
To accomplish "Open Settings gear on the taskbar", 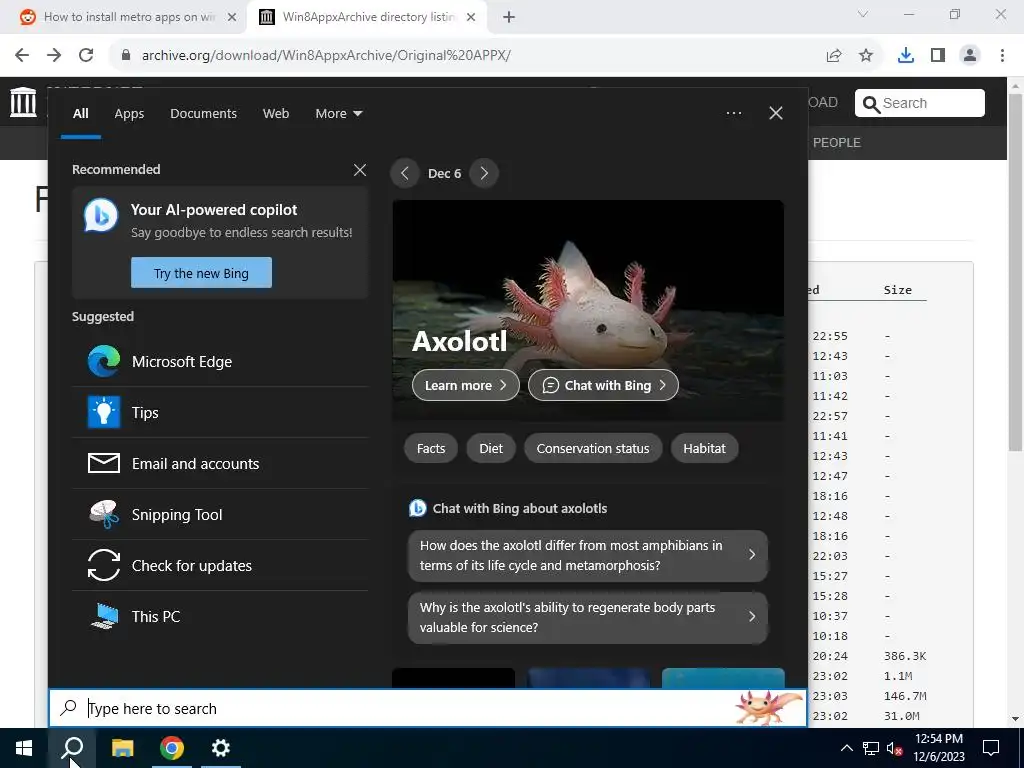I will (221, 748).
